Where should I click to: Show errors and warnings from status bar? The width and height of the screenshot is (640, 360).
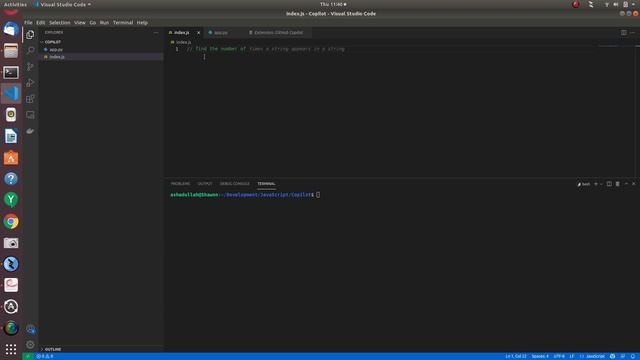point(45,356)
